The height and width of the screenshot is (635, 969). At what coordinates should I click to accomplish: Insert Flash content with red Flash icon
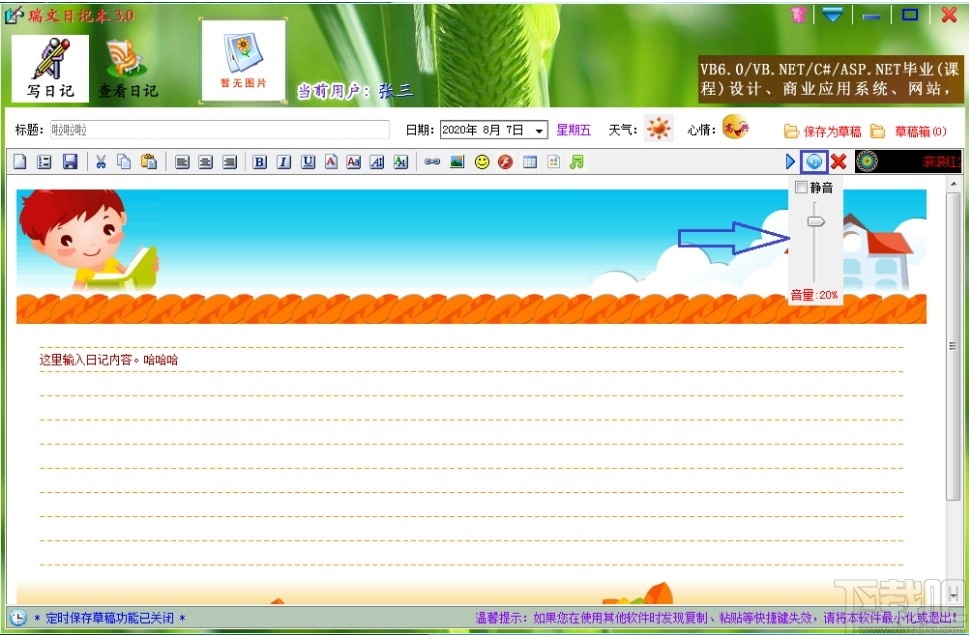[506, 162]
